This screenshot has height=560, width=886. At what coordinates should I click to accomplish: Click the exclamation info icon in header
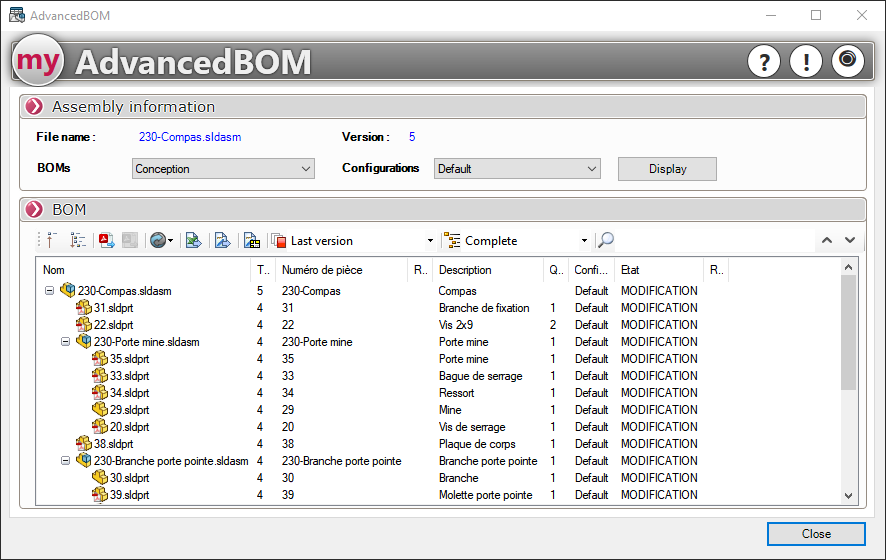pyautogui.click(x=806, y=62)
